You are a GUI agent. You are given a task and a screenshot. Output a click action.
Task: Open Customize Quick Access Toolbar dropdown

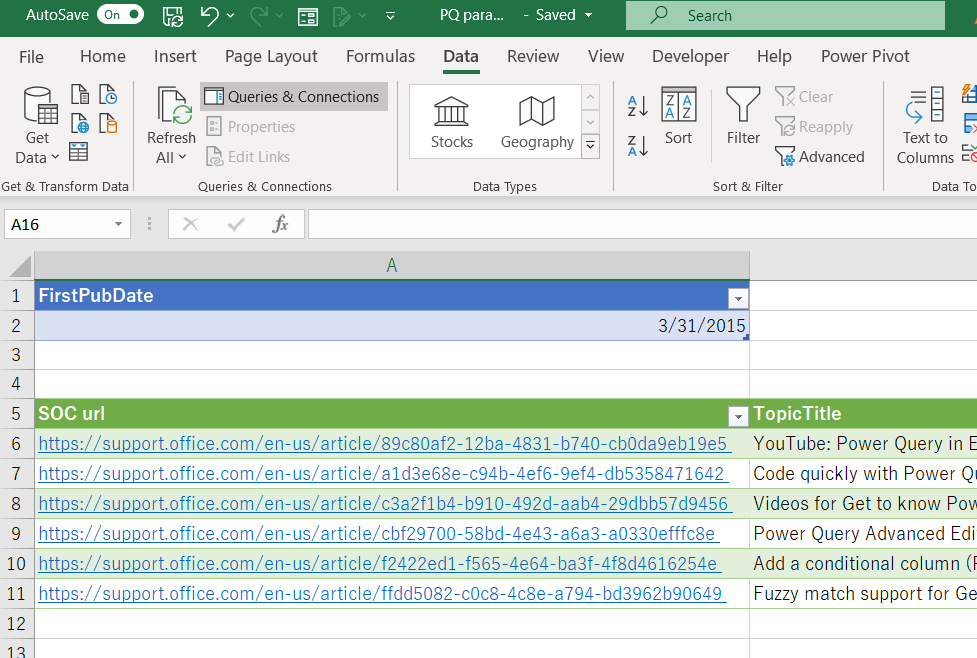pos(390,16)
